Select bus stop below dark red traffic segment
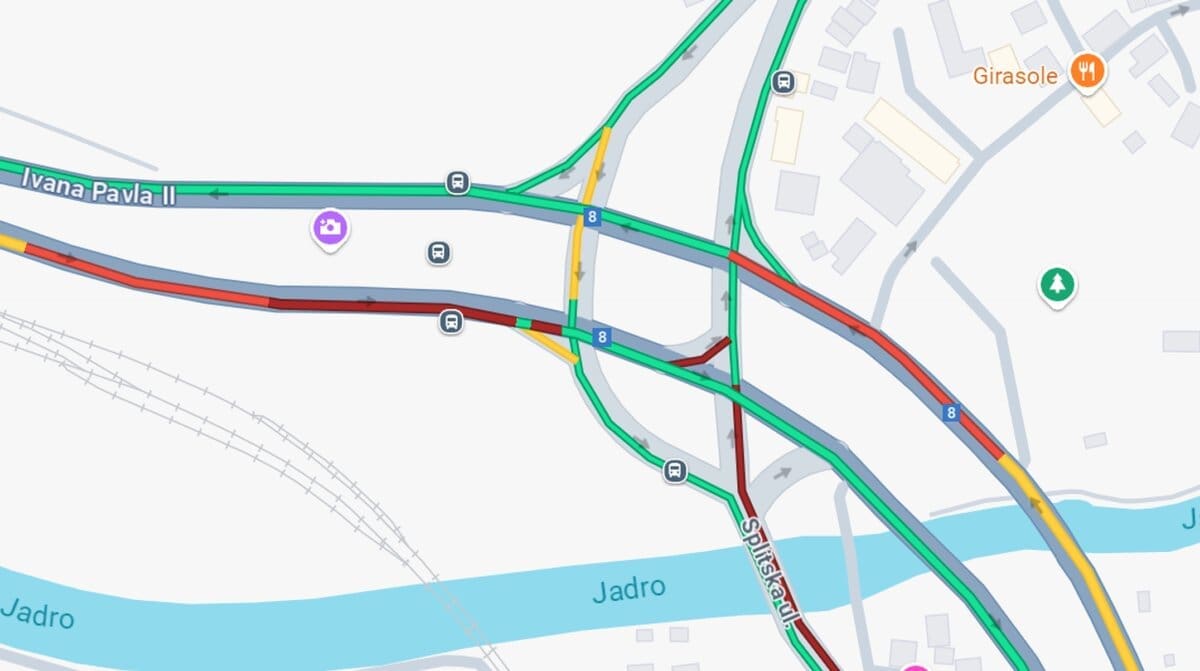The image size is (1200, 671). point(451,322)
